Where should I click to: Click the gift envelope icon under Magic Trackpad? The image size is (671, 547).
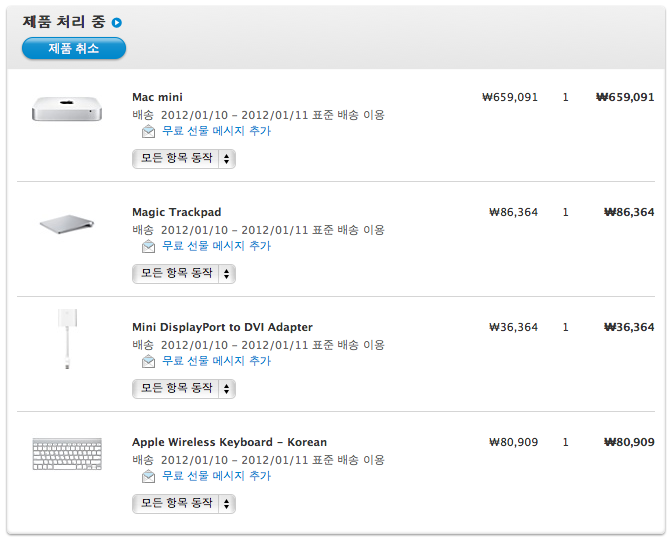[x=148, y=247]
